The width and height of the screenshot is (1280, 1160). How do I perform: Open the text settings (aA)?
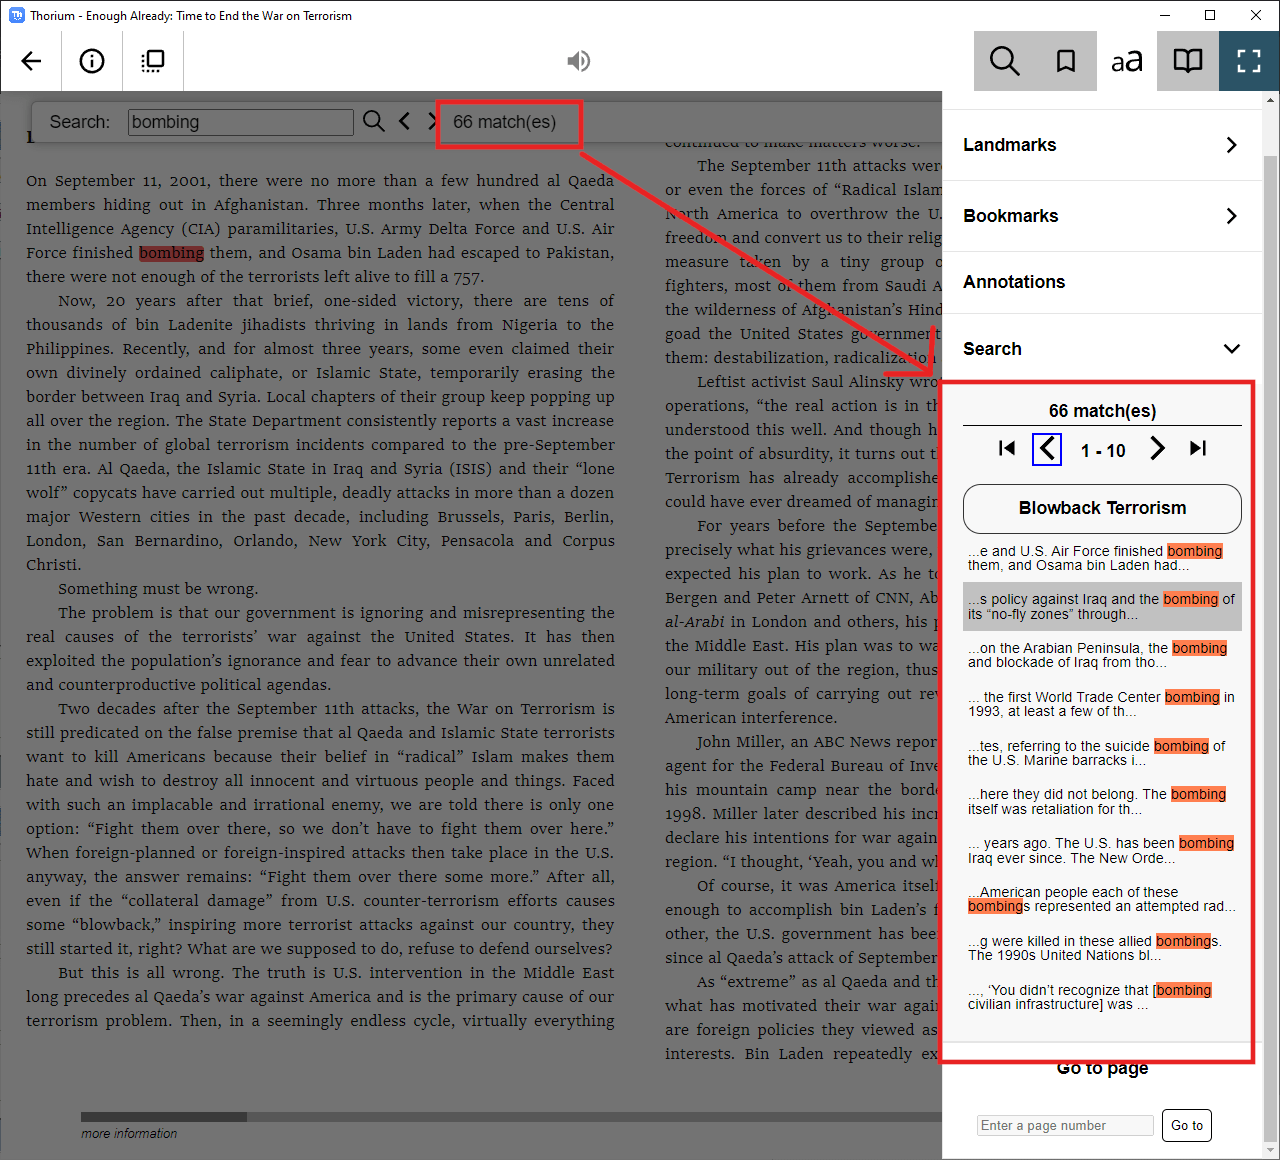pyautogui.click(x=1127, y=61)
